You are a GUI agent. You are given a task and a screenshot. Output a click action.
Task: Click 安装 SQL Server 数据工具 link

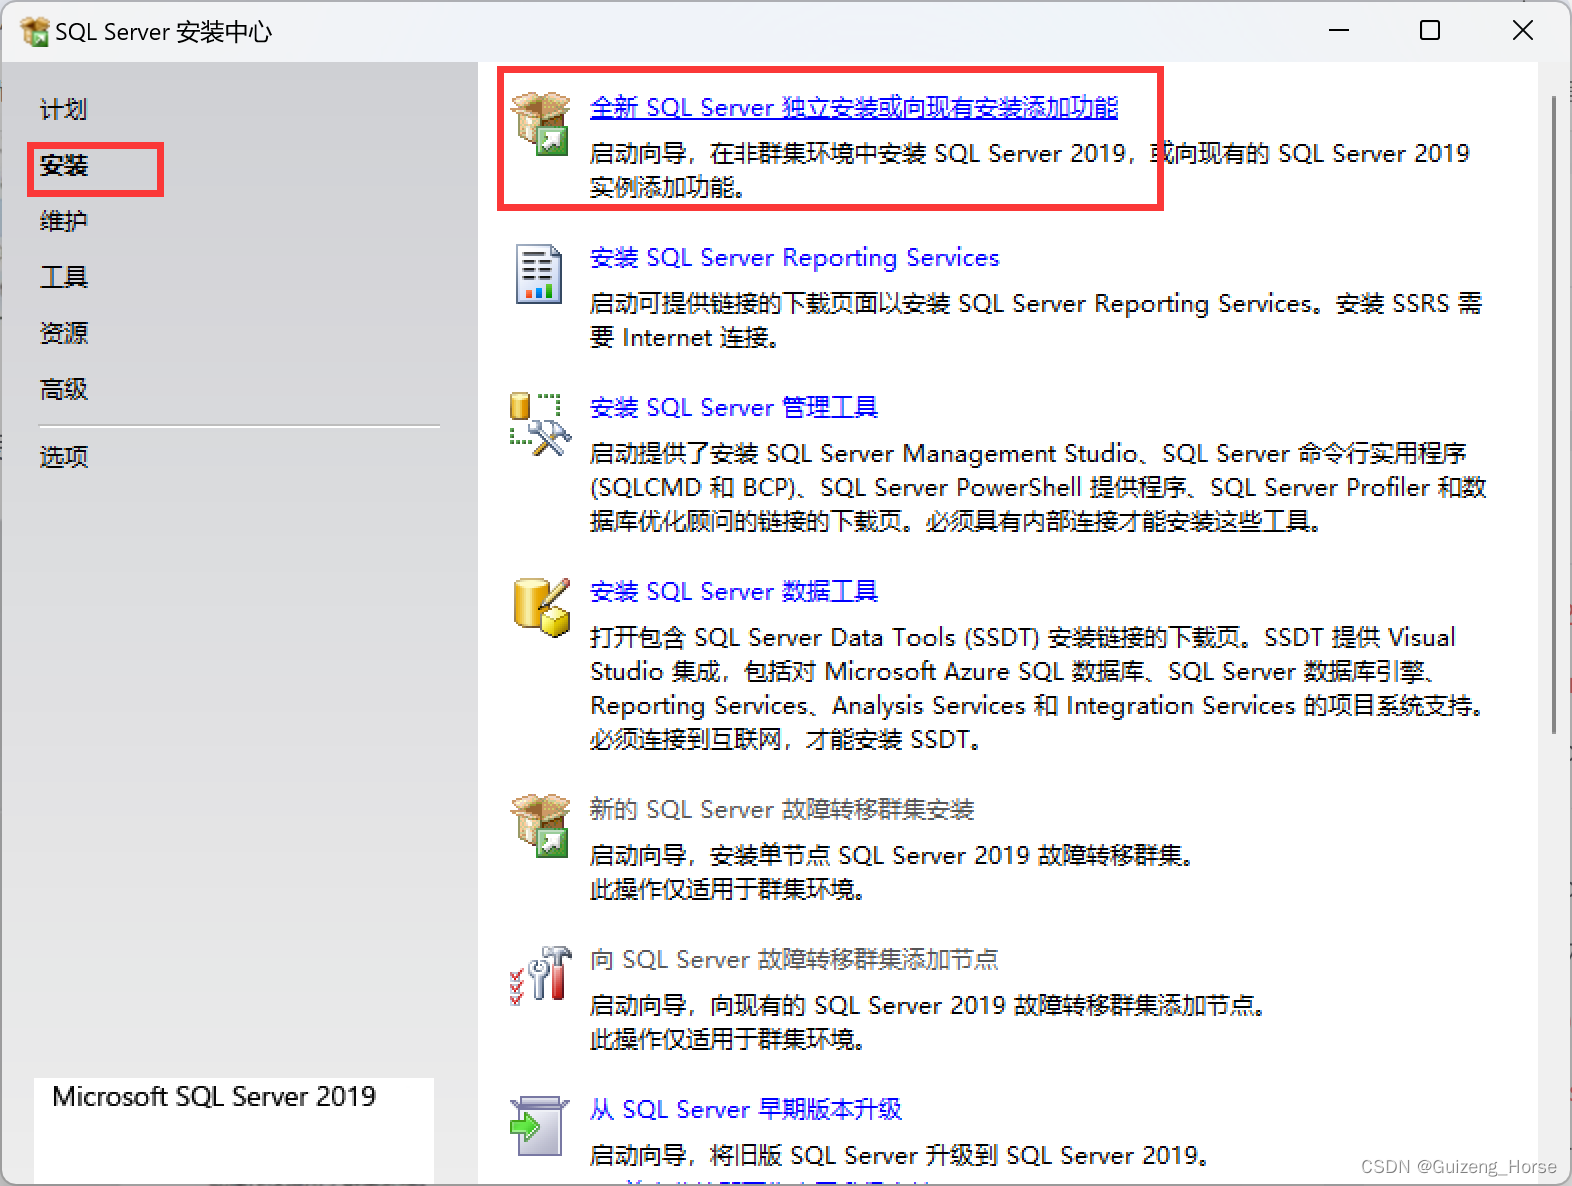point(734,591)
